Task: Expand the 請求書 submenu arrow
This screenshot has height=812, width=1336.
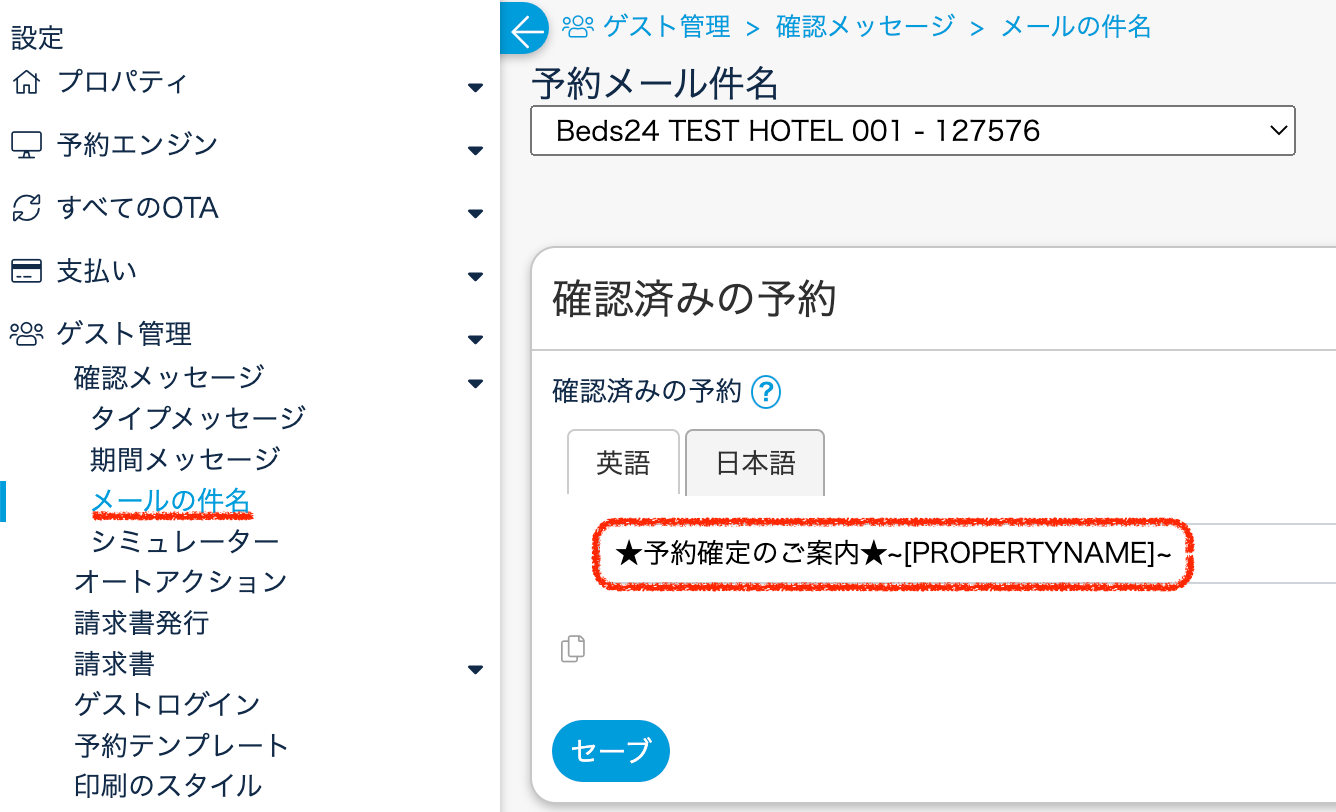Action: pos(475,670)
